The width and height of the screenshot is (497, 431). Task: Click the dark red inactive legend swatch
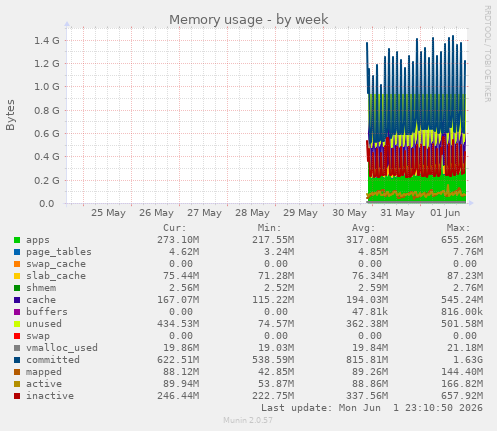pos(17,396)
